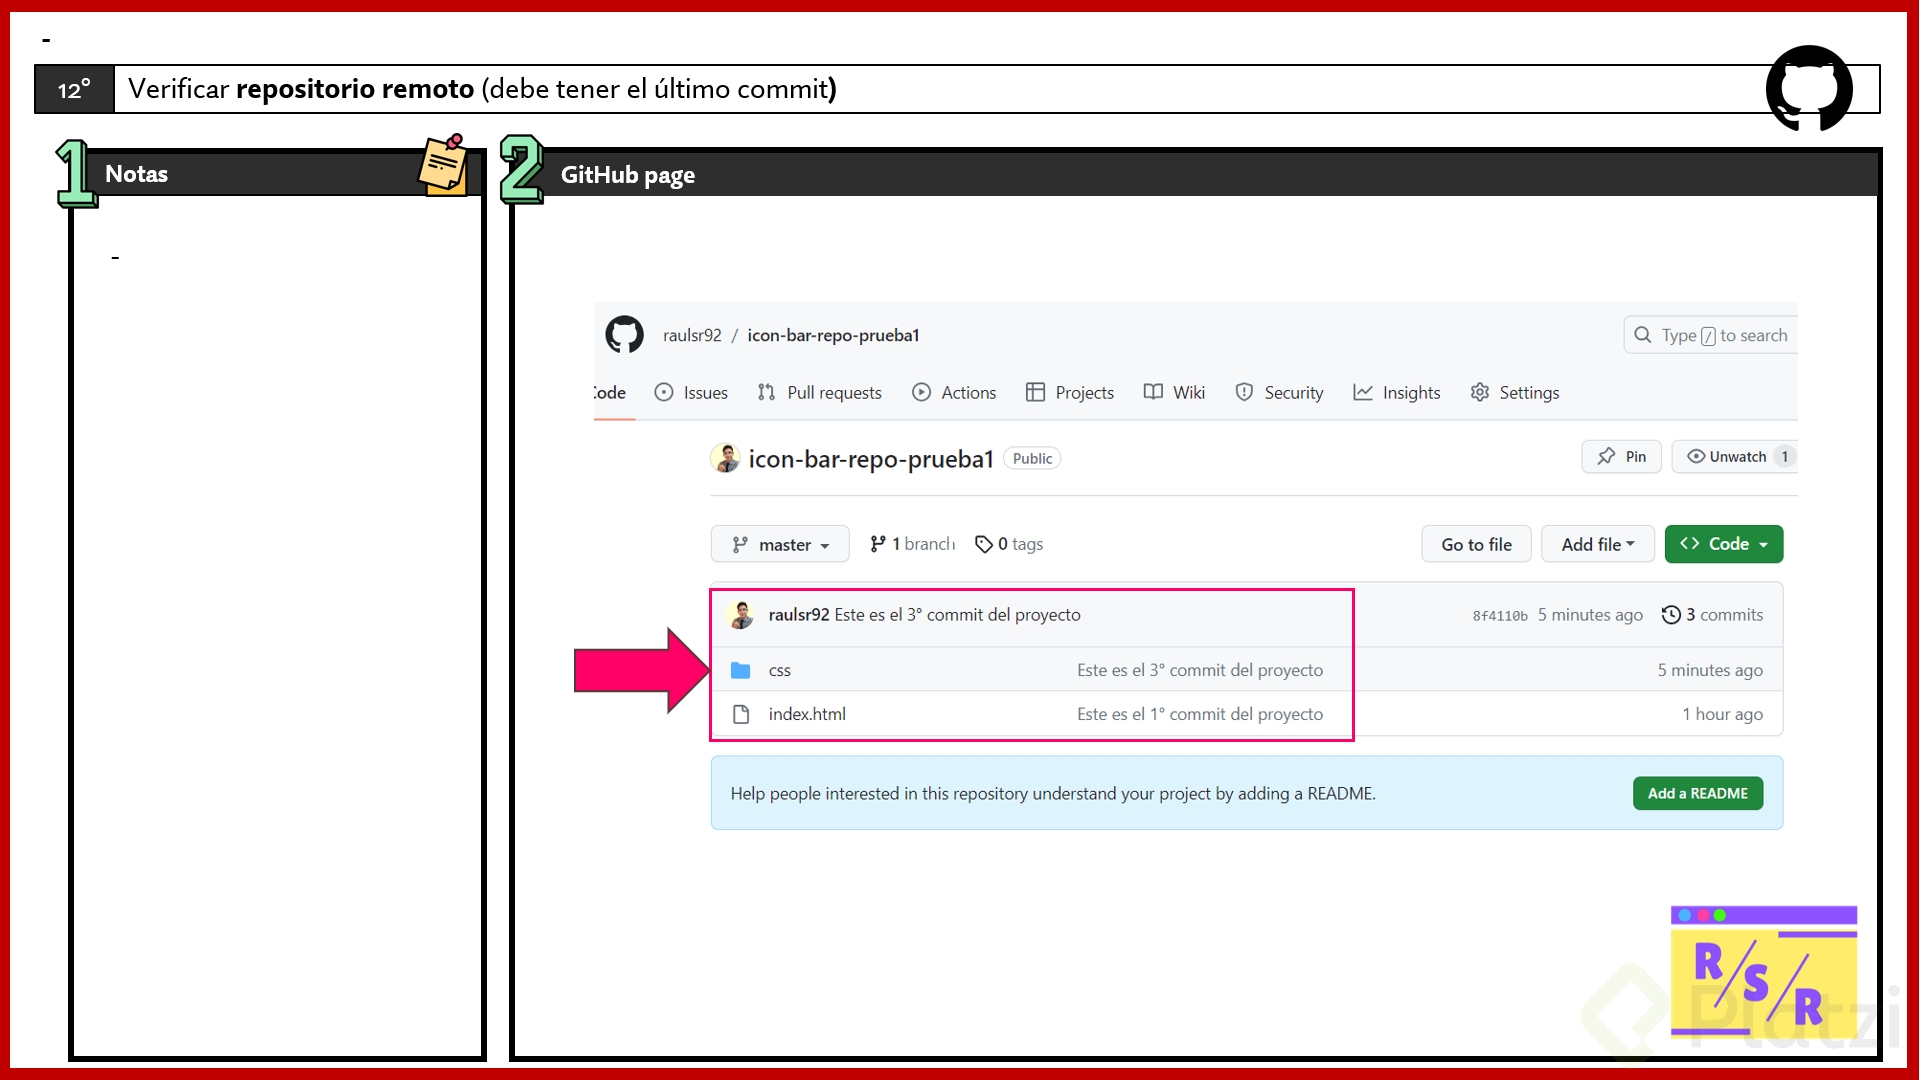This screenshot has height=1080, width=1920.
Task: Click '5 minutes ago' in css row
Action: [x=1710, y=670]
